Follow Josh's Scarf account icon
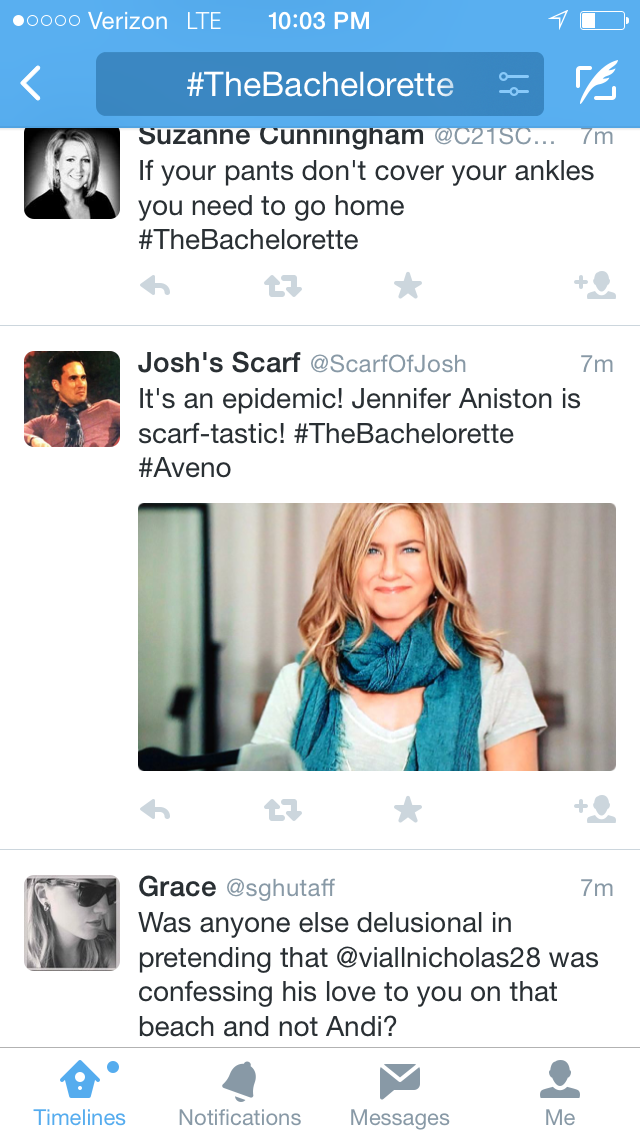Image resolution: width=640 pixels, height=1136 pixels. coord(595,809)
